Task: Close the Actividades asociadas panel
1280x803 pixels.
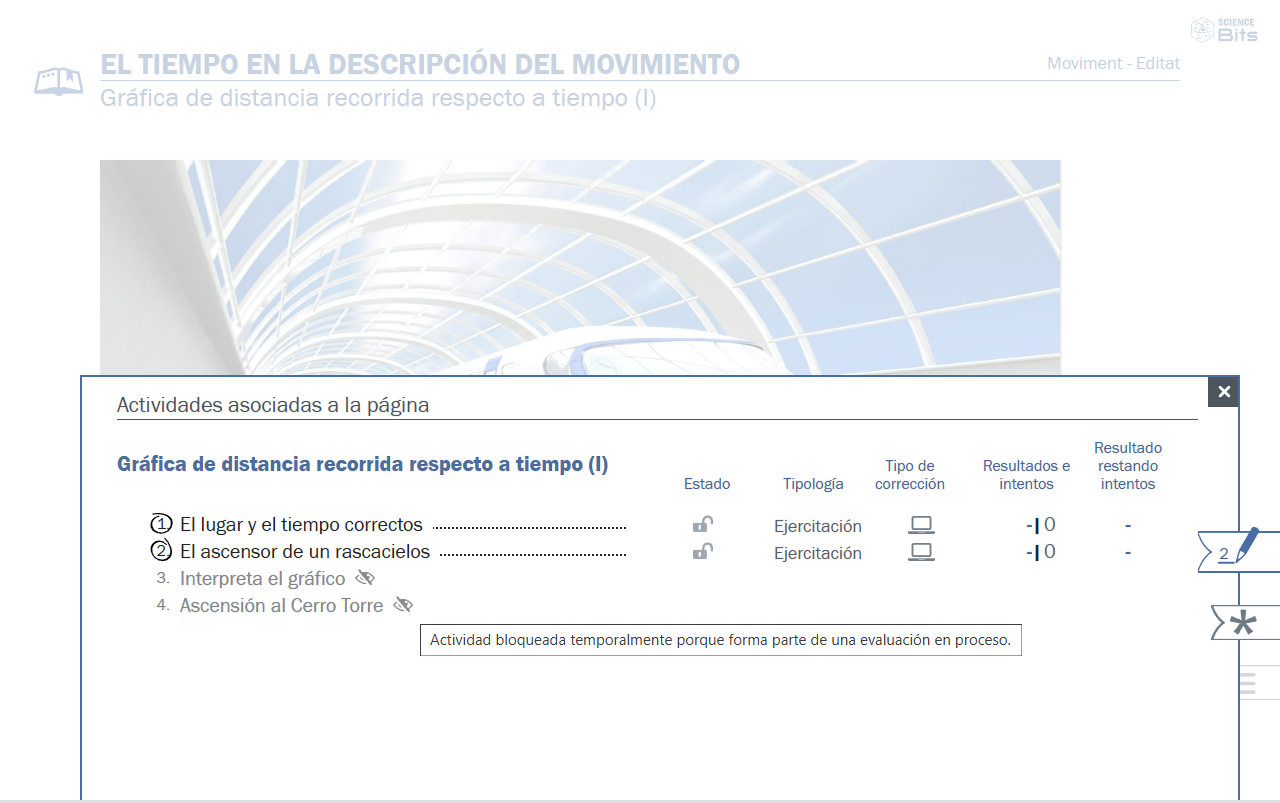Action: [x=1223, y=392]
